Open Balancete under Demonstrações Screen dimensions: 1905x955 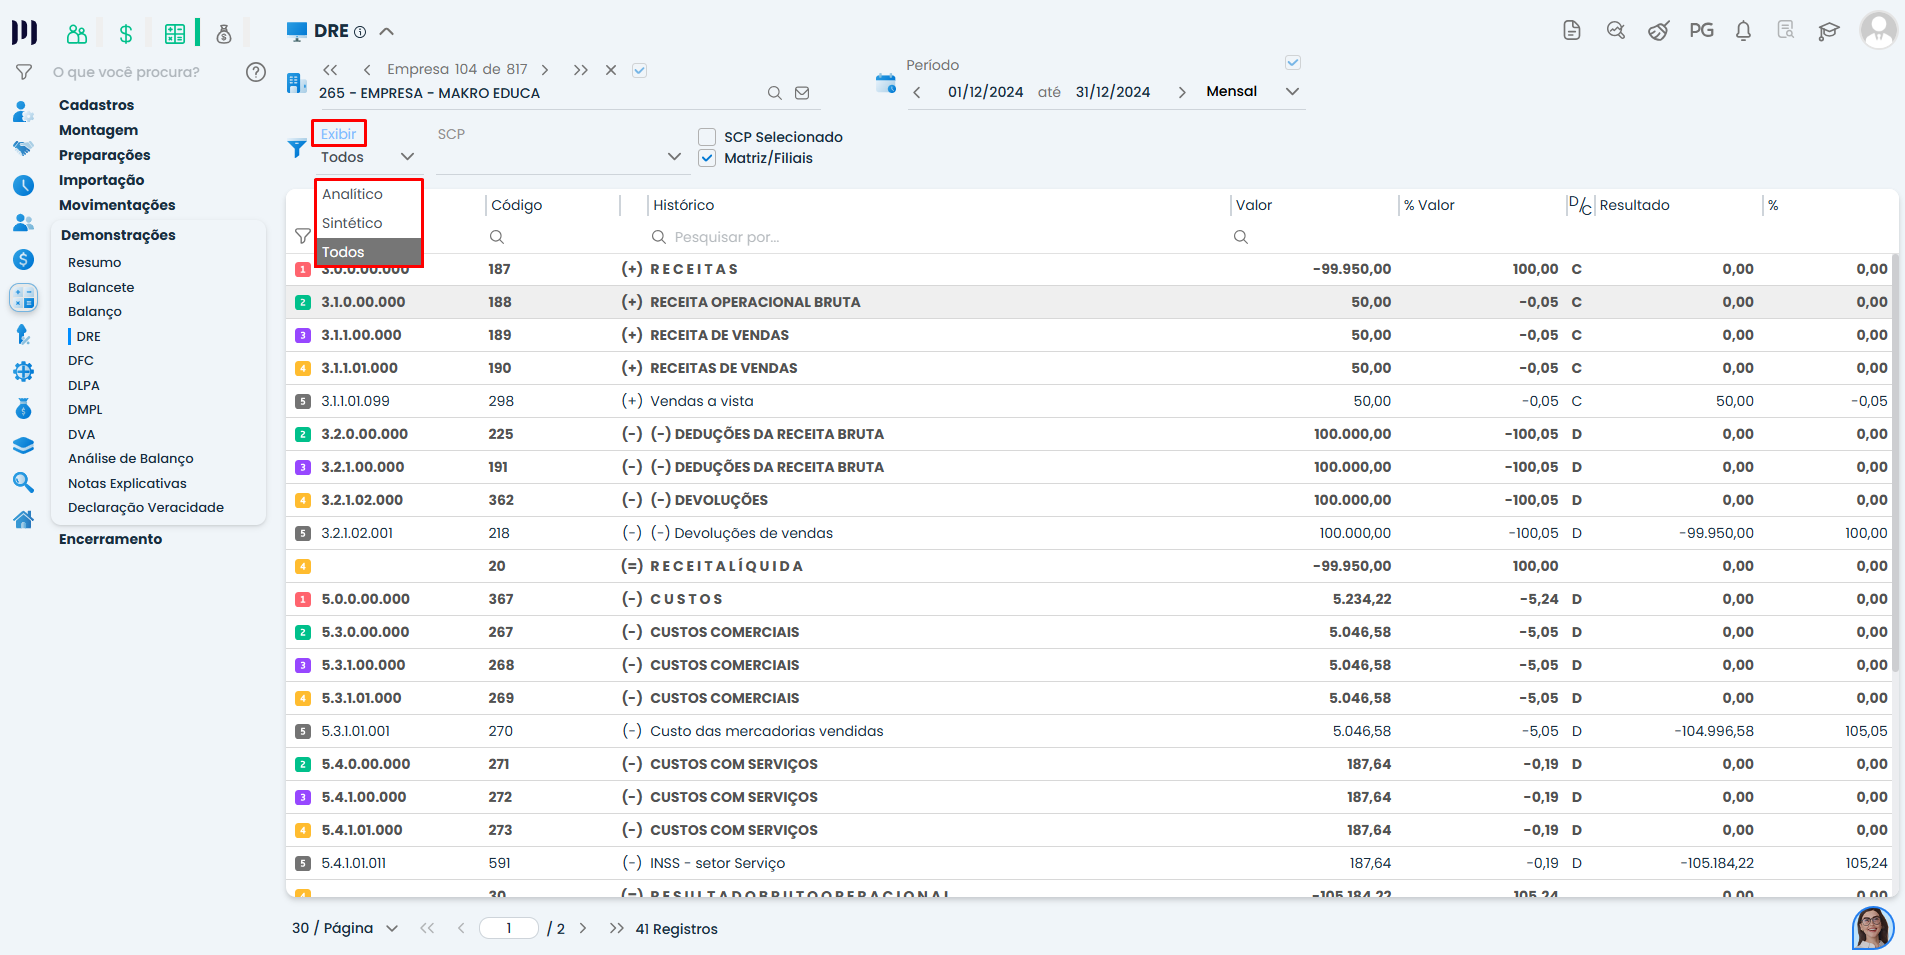pyautogui.click(x=101, y=287)
